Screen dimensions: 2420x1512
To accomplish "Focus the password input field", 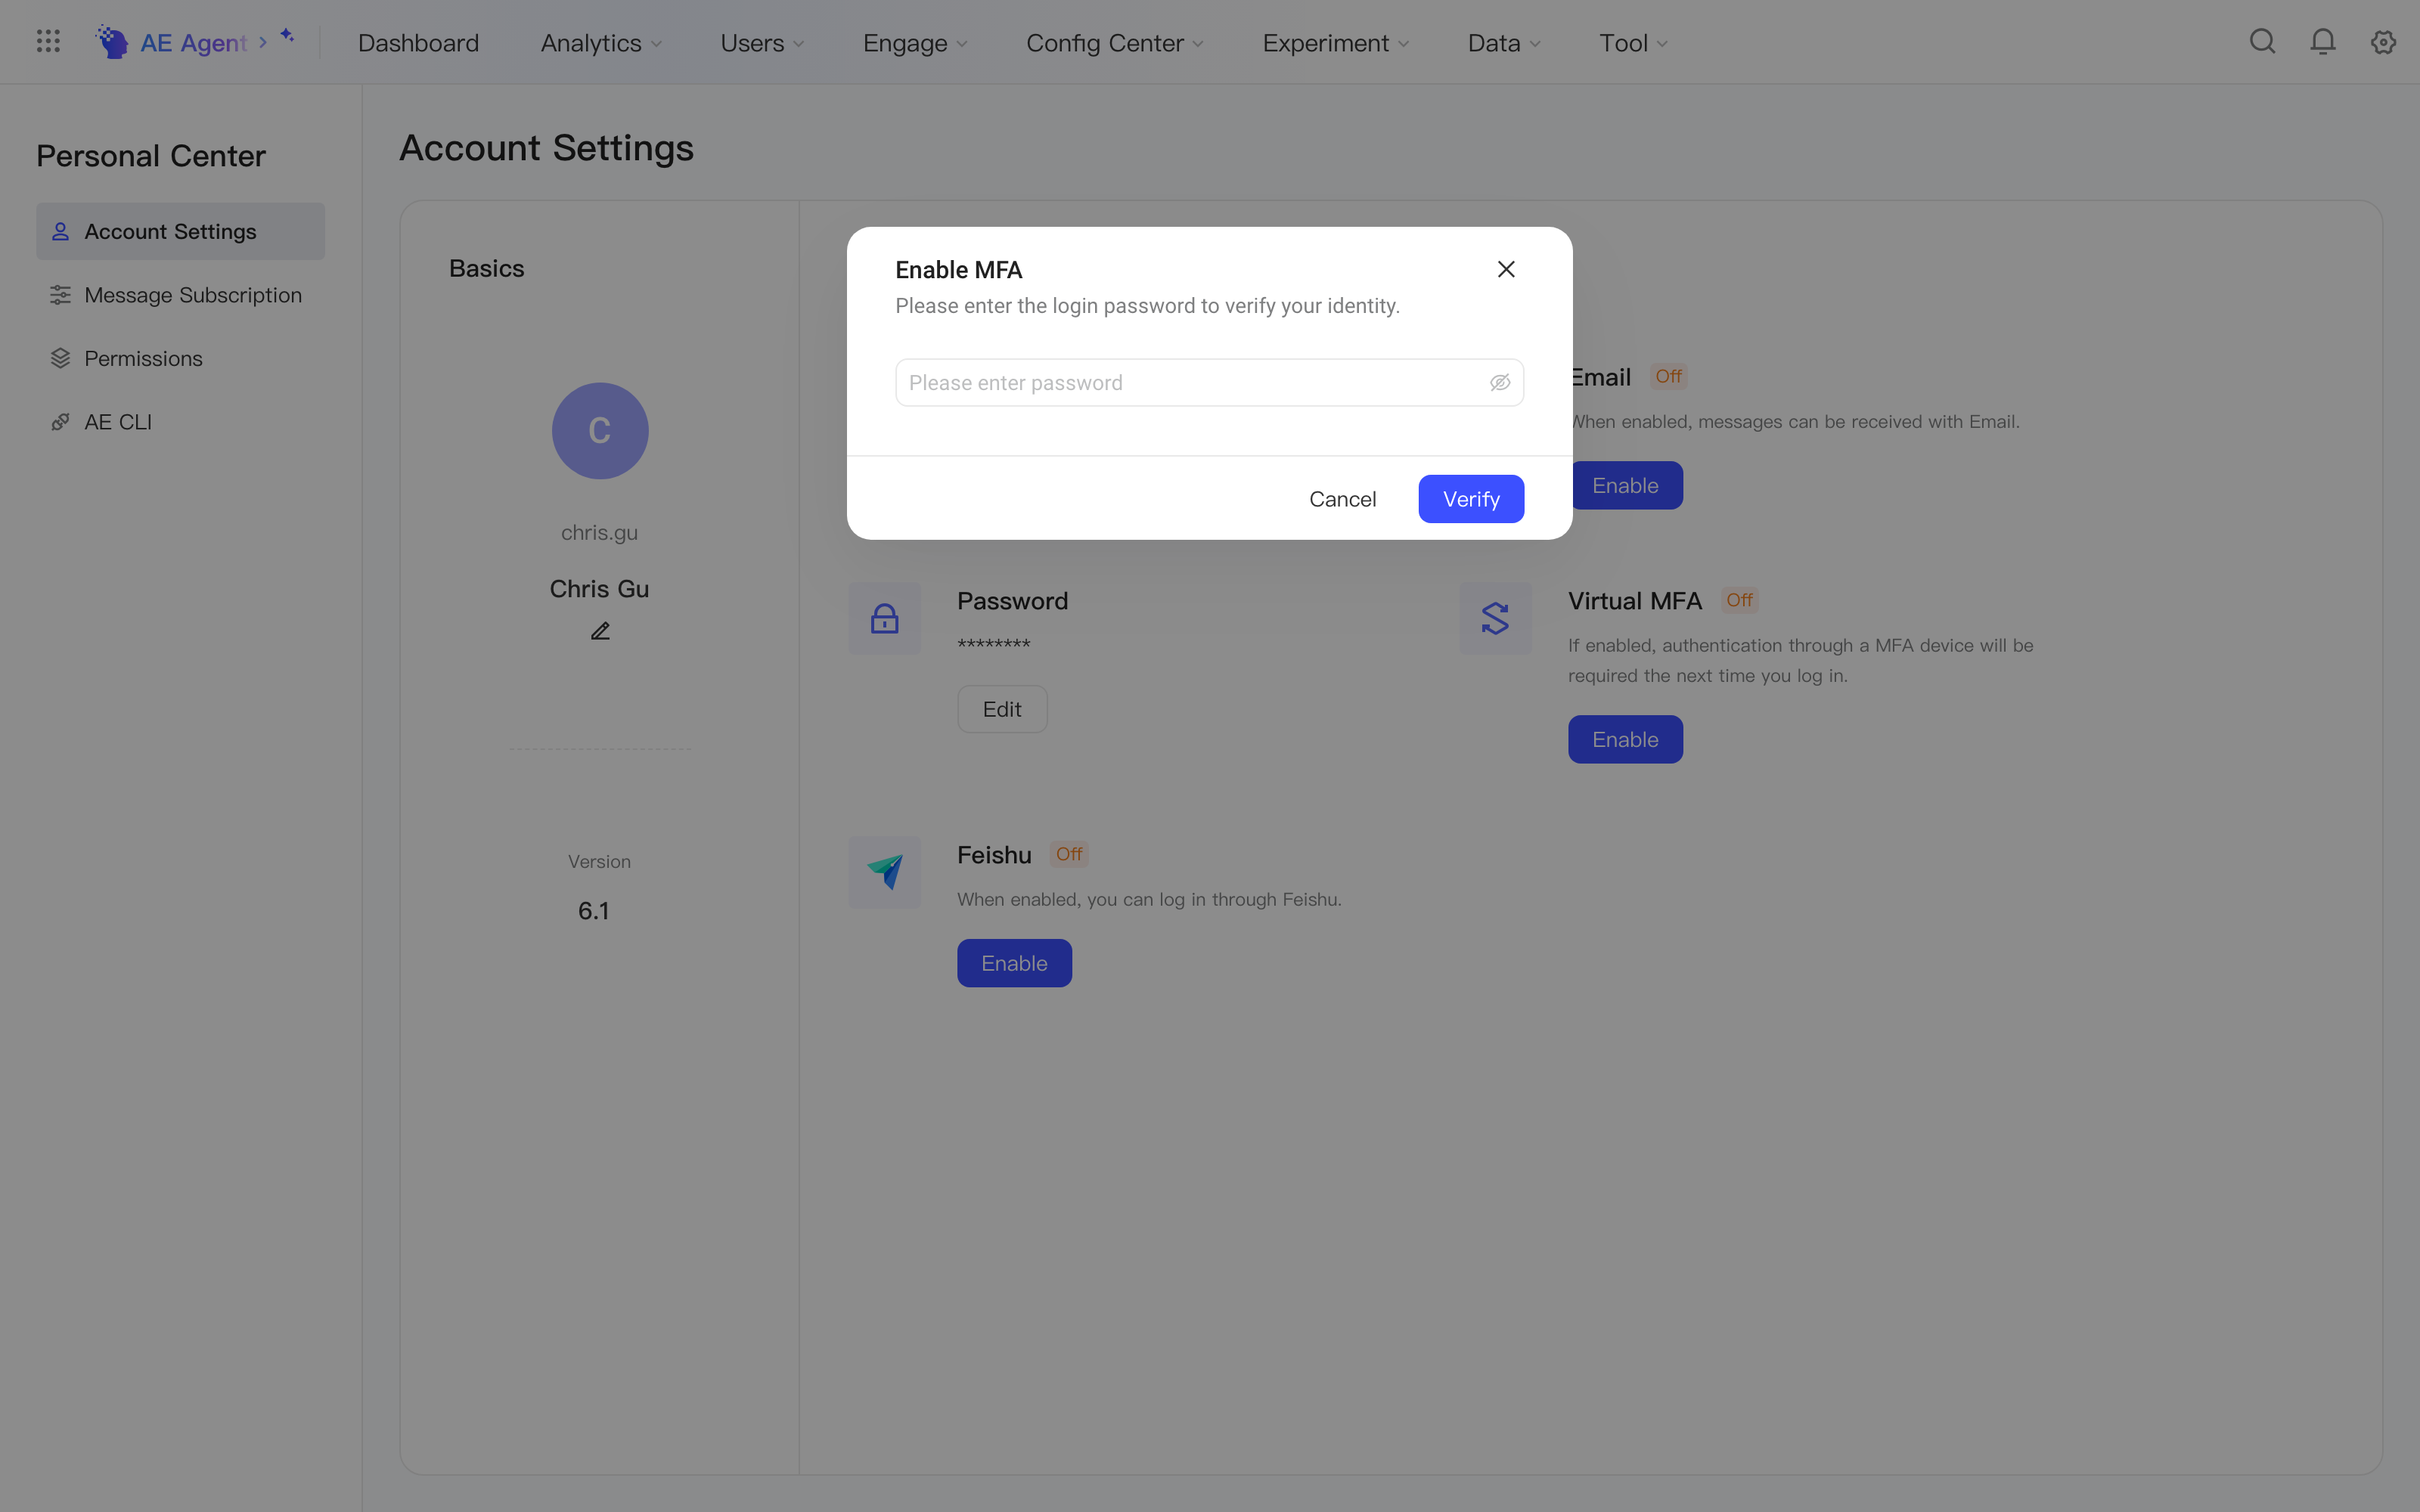I will (x=1209, y=383).
